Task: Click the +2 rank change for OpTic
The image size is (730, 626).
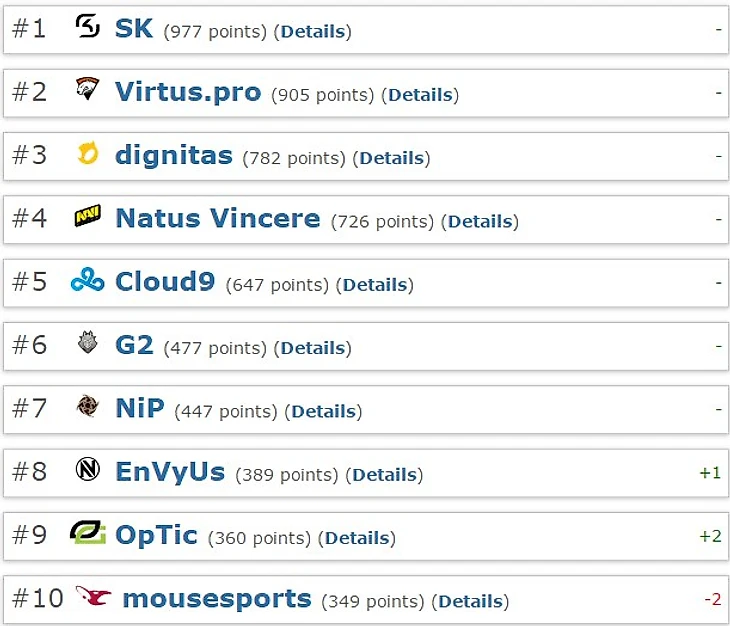Action: [x=709, y=536]
